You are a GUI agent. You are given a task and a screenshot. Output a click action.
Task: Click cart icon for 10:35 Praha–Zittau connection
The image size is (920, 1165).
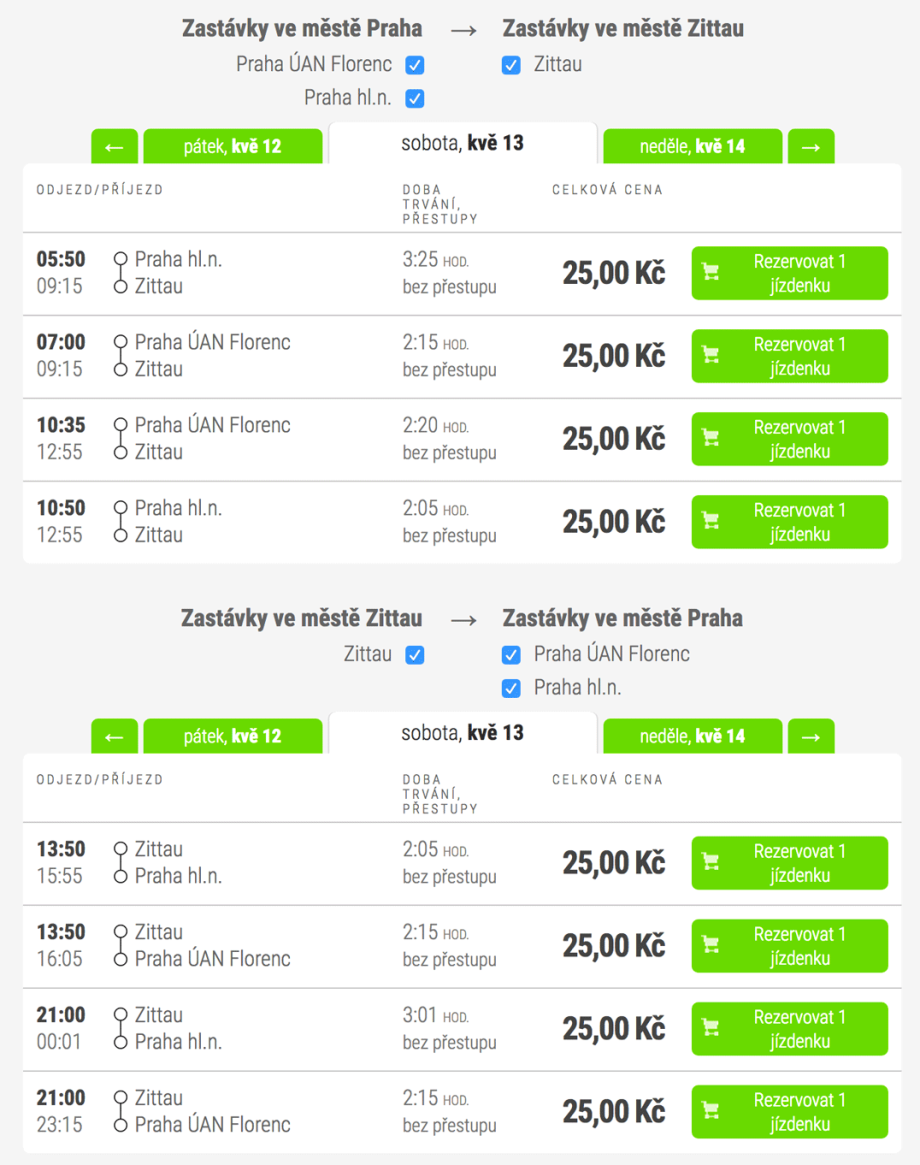711,439
